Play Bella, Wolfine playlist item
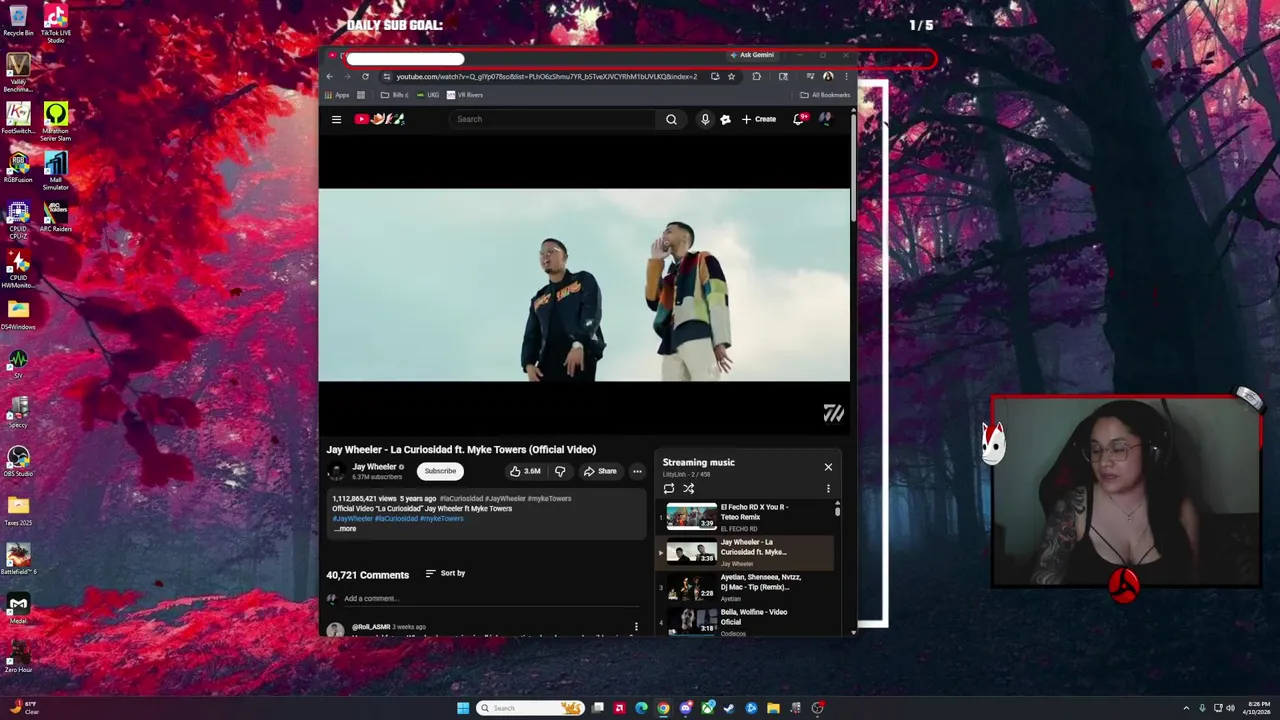The height and width of the screenshot is (720, 1280). [x=746, y=620]
